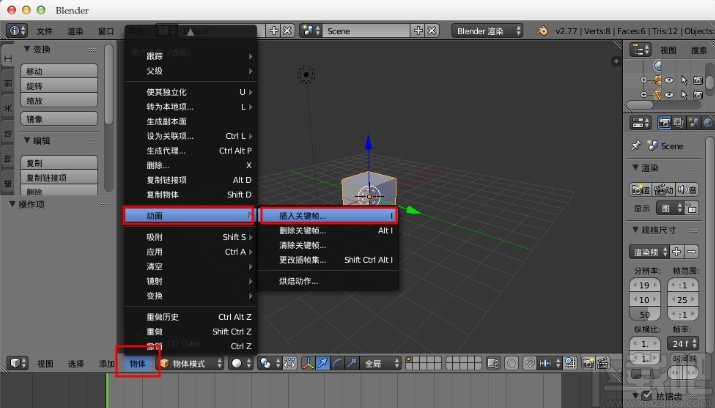Select the scale manipulator icon

[352, 363]
